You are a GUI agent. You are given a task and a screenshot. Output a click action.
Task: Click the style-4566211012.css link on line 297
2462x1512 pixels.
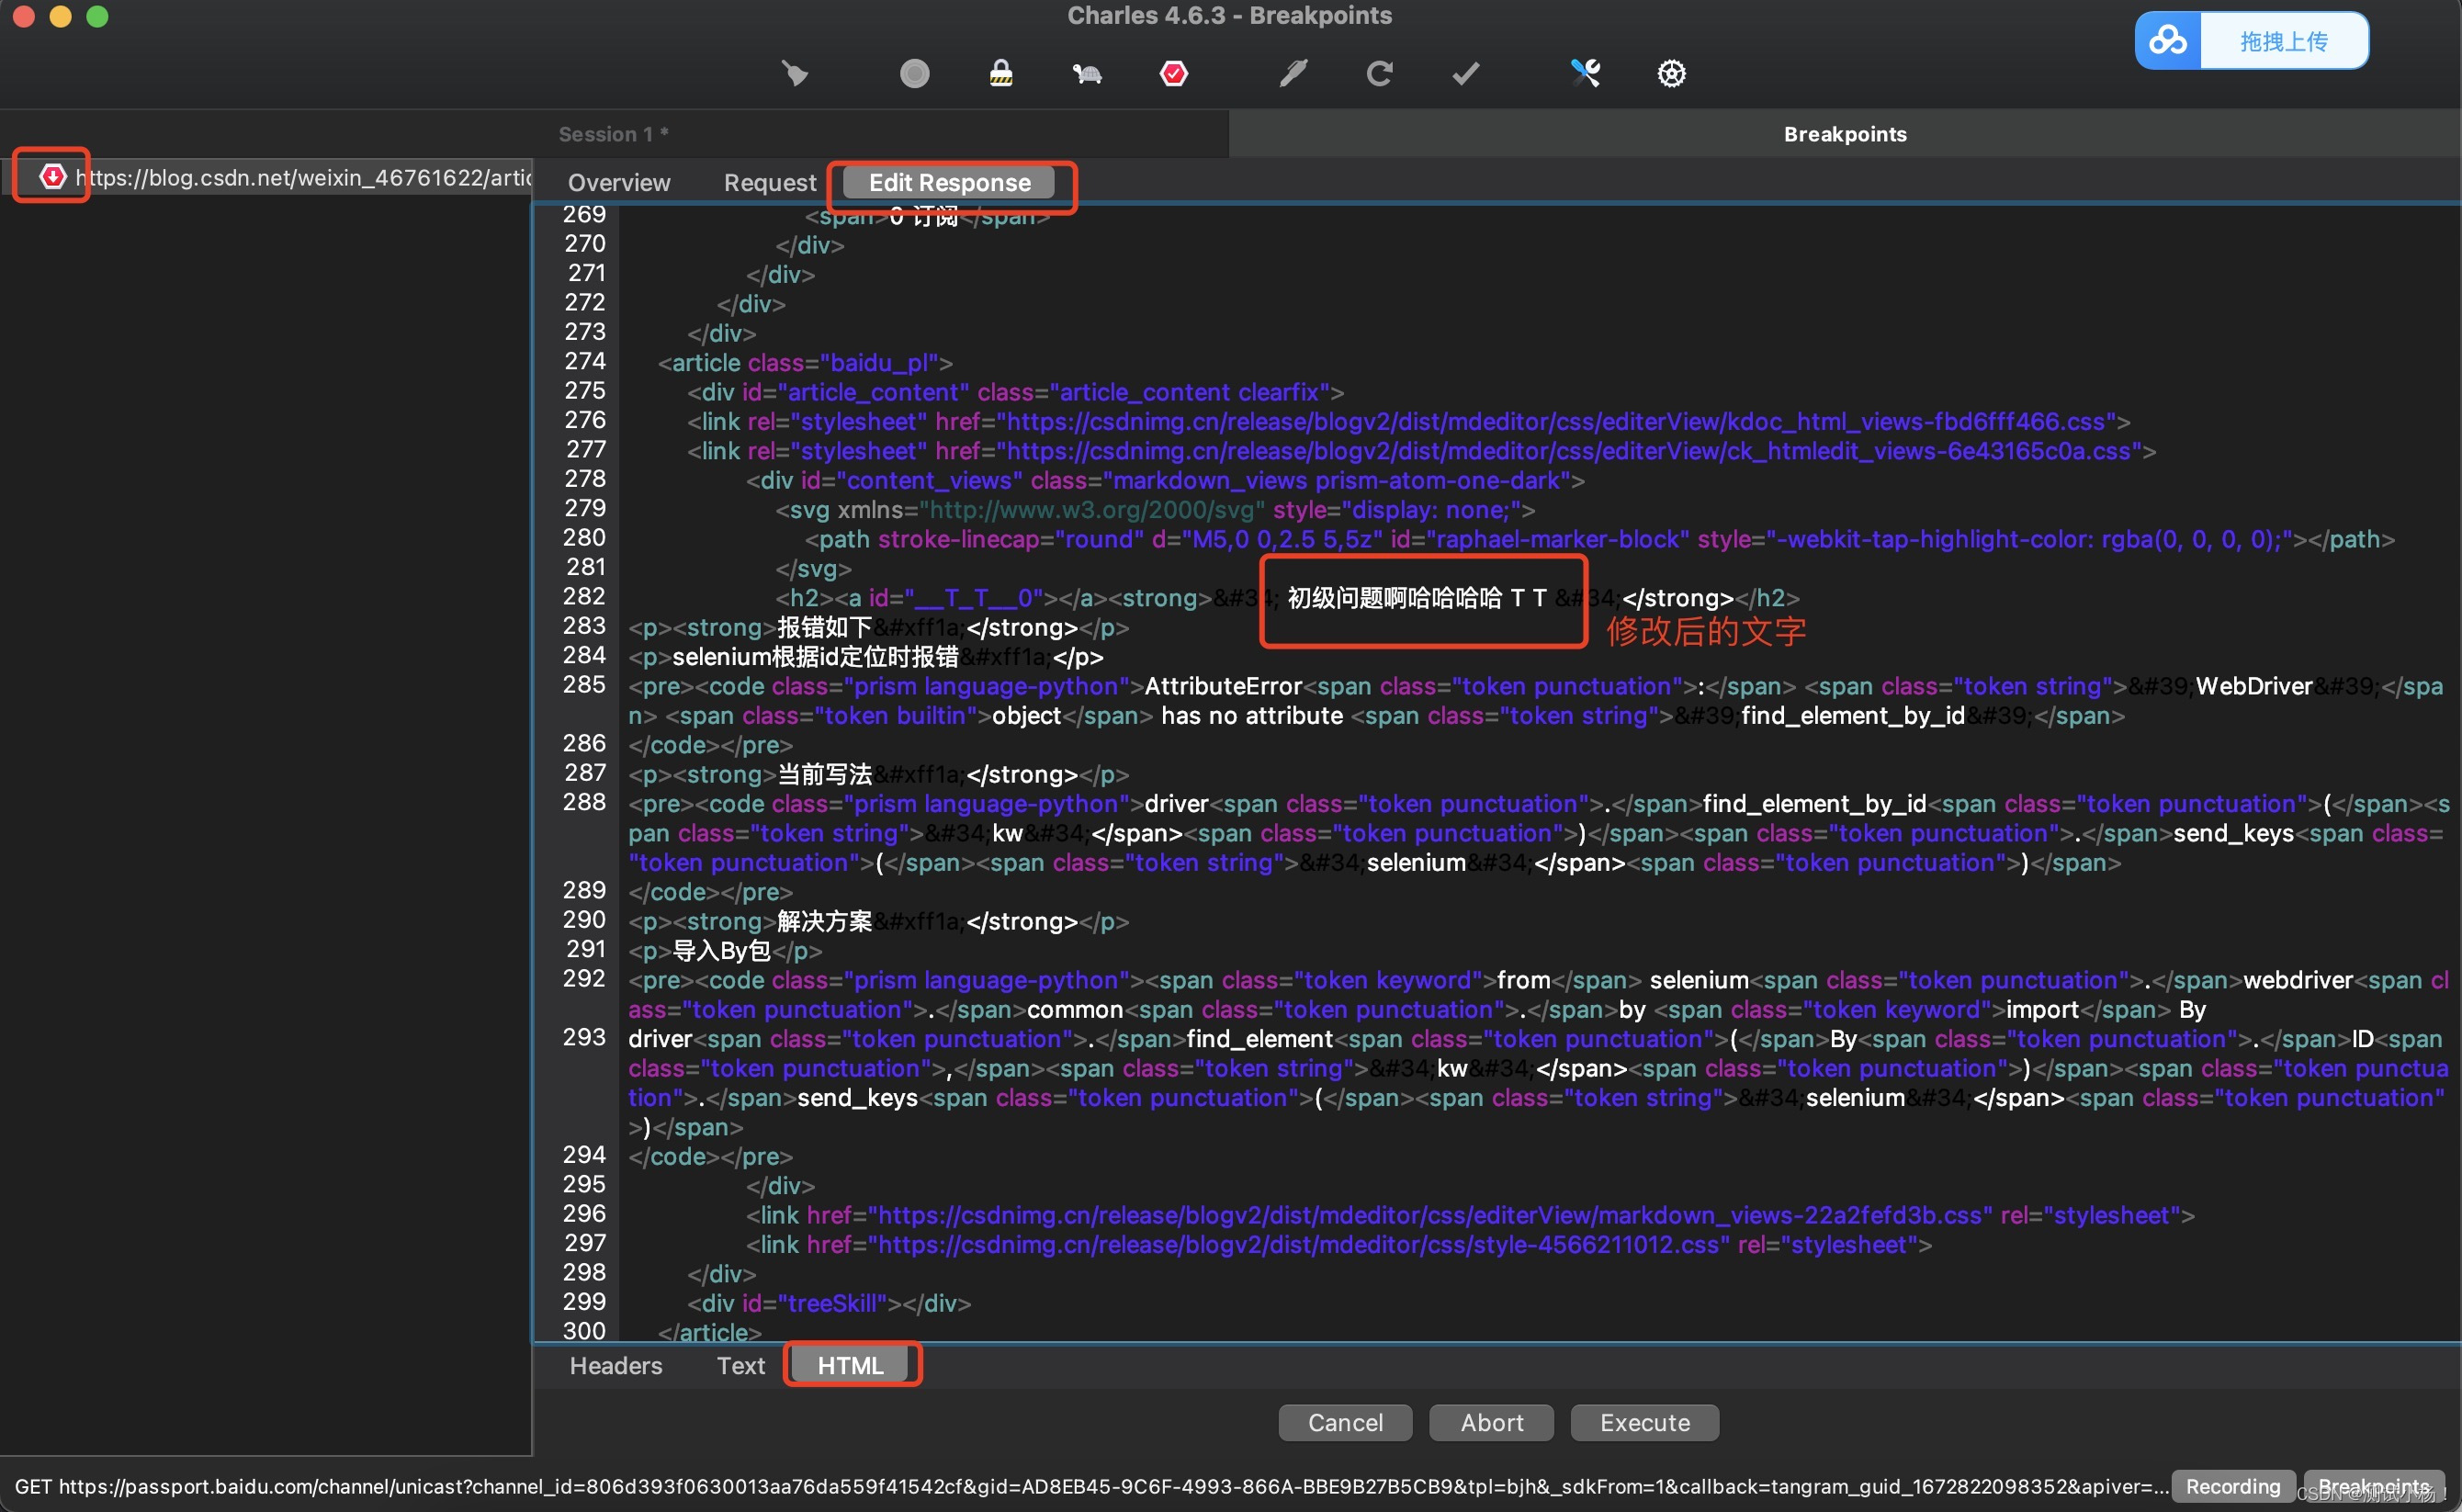point(1339,1245)
